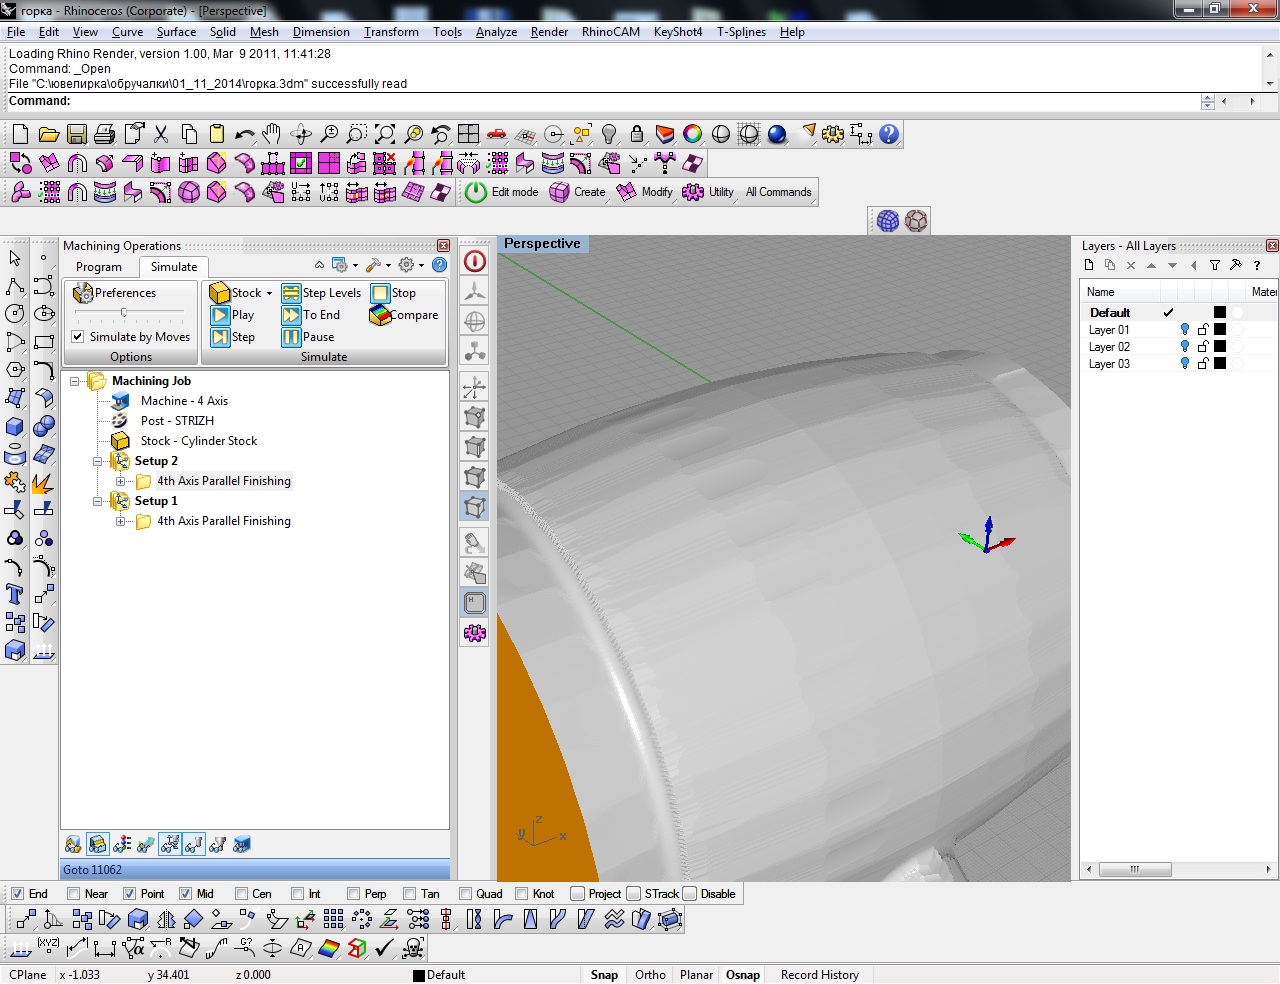The image size is (1280, 984).
Task: Click the Save file icon in toolbar
Action: (77, 134)
